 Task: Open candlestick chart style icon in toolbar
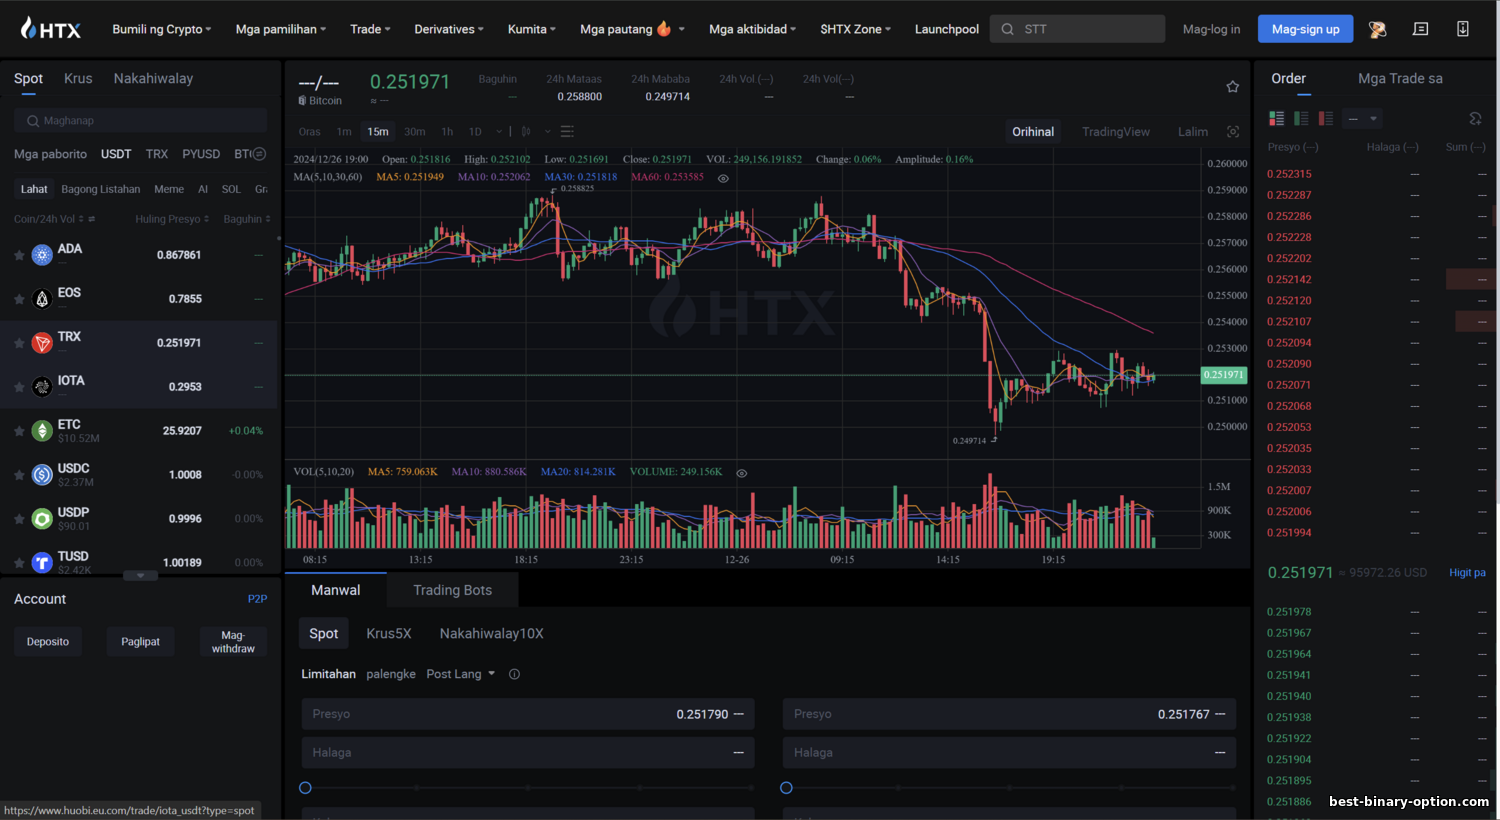pos(526,131)
